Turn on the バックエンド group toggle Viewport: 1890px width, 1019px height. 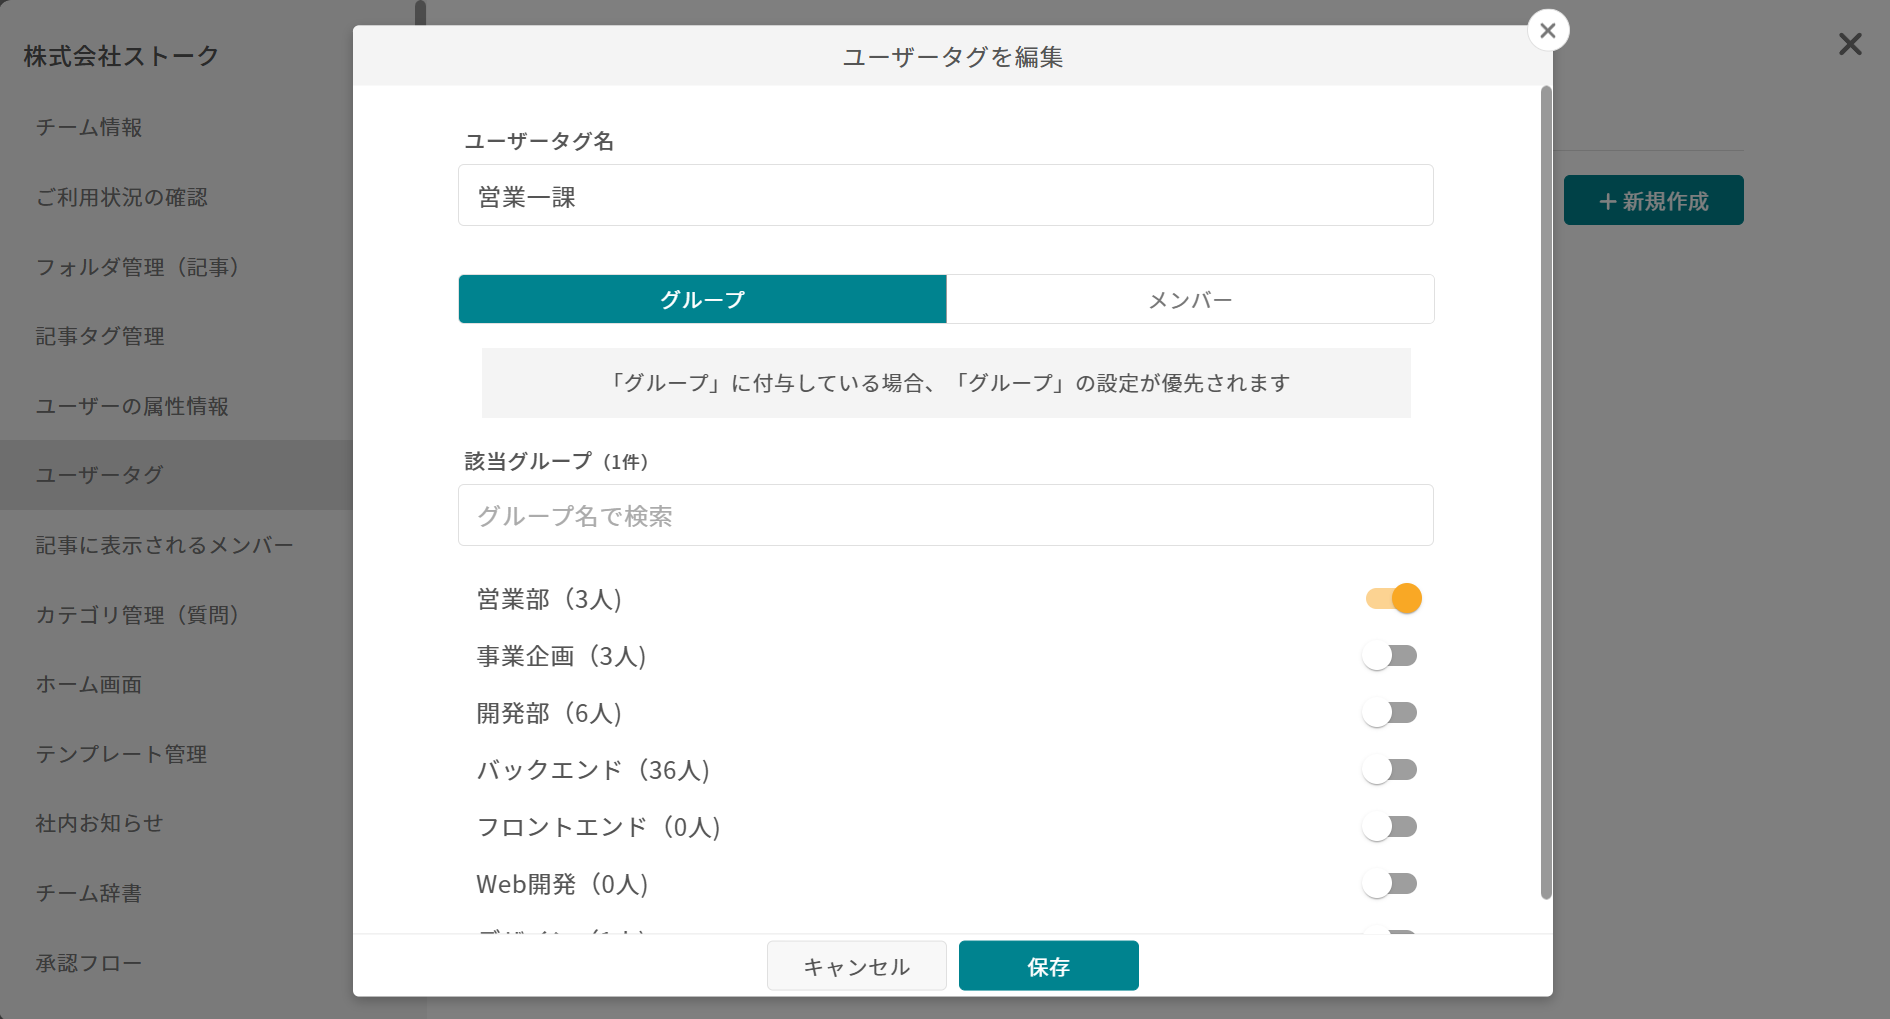coord(1394,769)
